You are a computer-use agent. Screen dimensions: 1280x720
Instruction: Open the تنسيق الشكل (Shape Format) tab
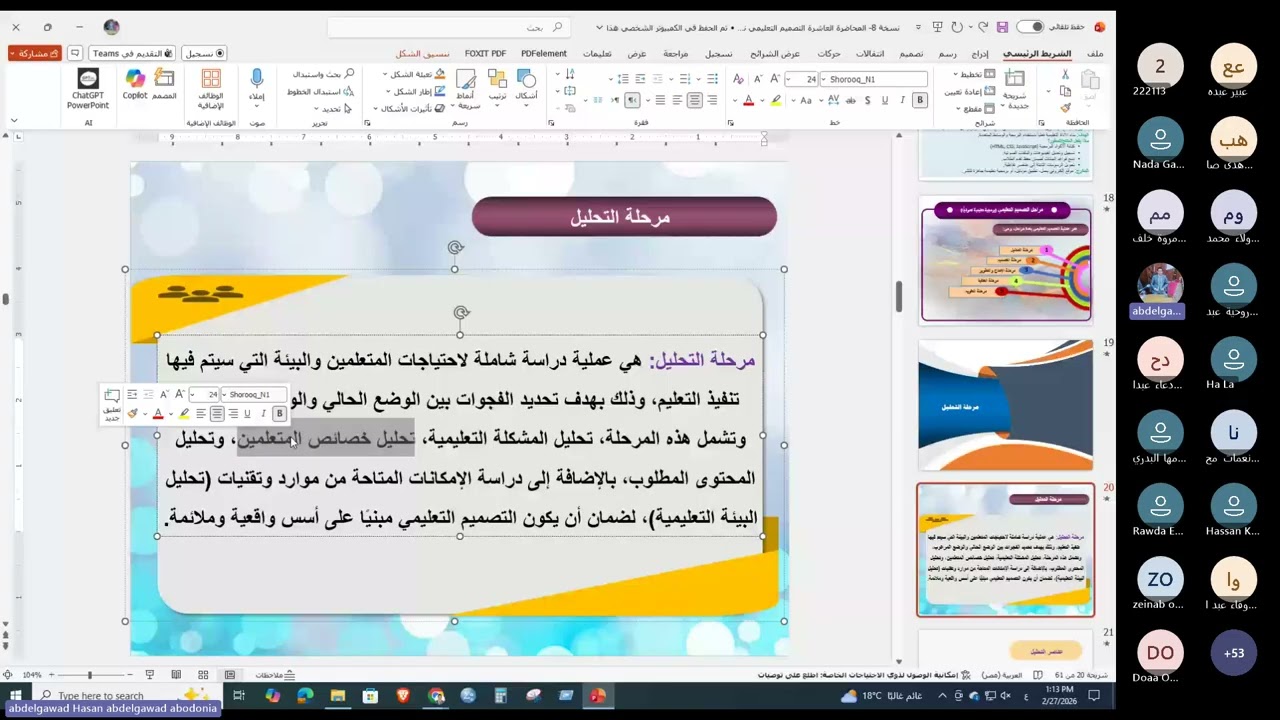pos(423,53)
